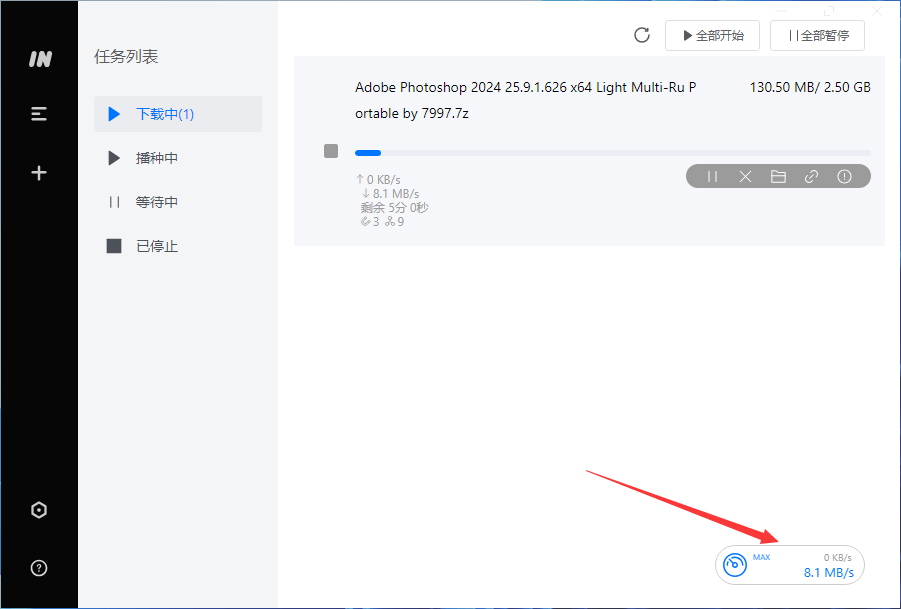The height and width of the screenshot is (609, 901).
Task: Open help via the question mark icon
Action: pyautogui.click(x=38, y=568)
